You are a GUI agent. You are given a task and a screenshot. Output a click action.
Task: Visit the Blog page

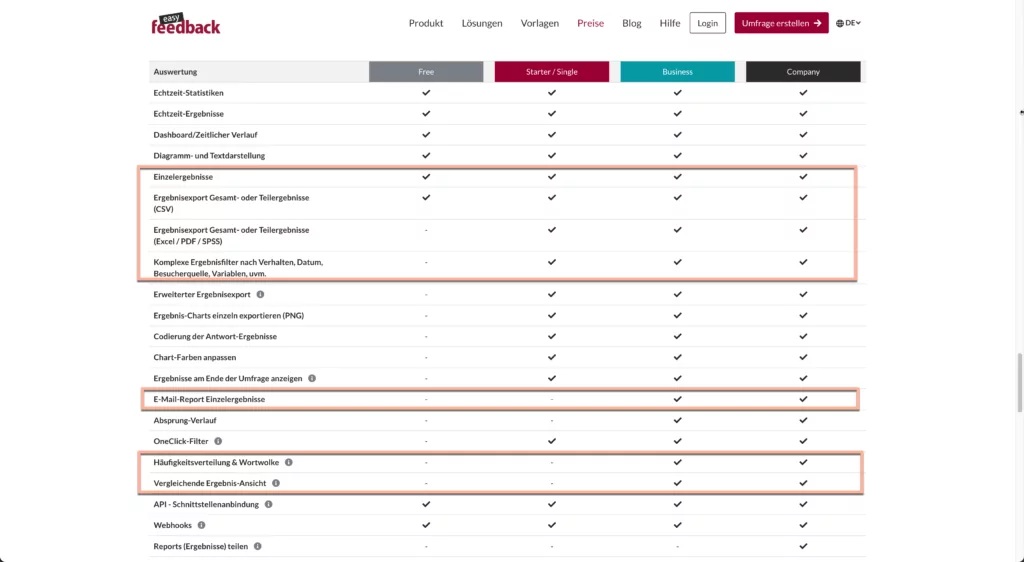coord(632,23)
